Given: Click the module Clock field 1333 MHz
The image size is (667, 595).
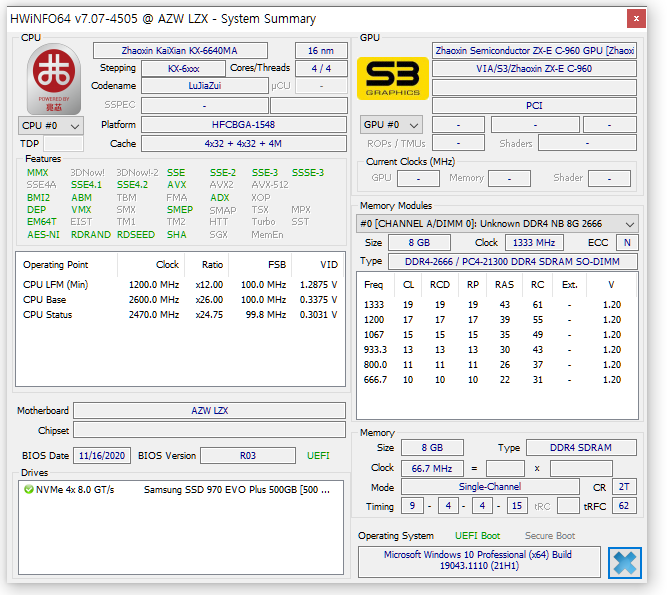Looking at the screenshot, I should [534, 242].
